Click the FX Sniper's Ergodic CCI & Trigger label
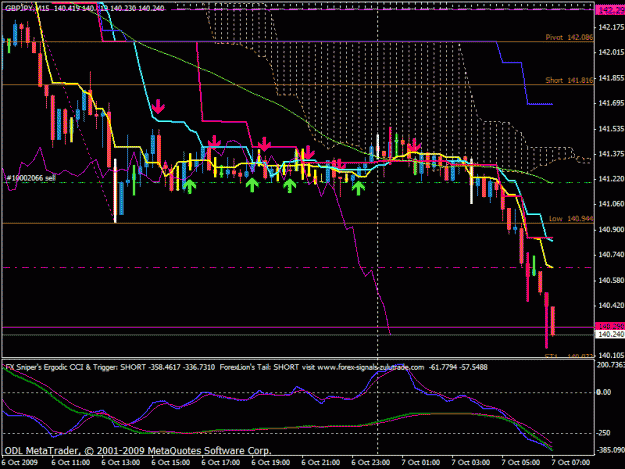Screen dimensions: 625x469 tap(62, 367)
